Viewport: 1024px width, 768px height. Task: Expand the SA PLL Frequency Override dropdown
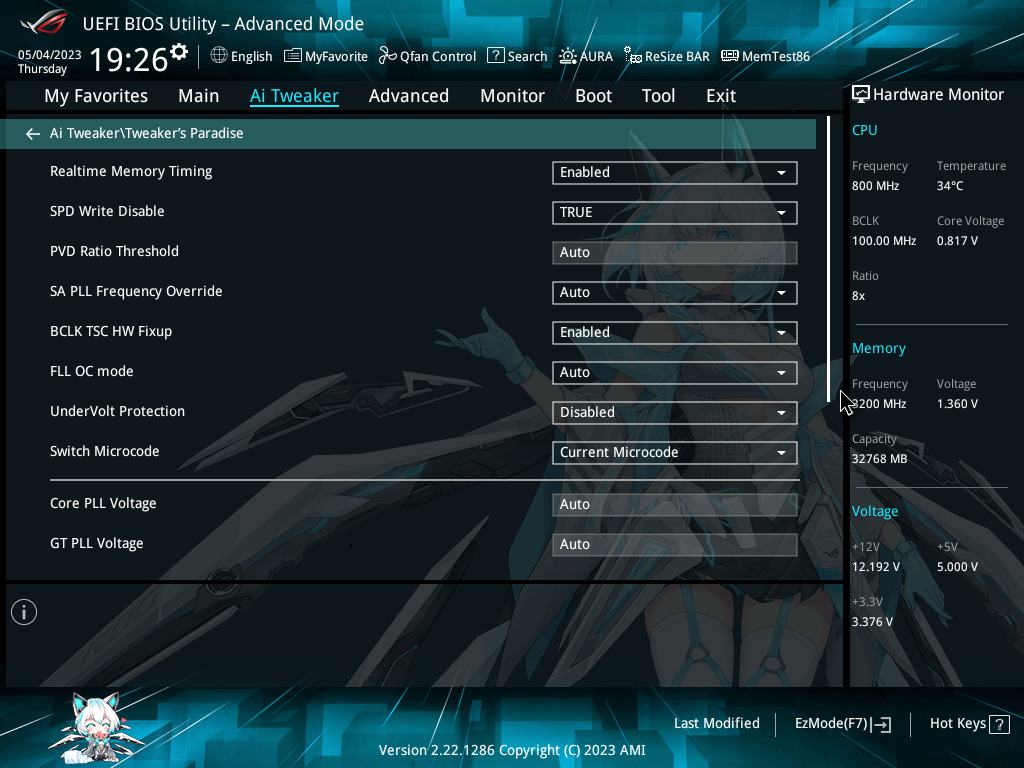[x=675, y=293]
